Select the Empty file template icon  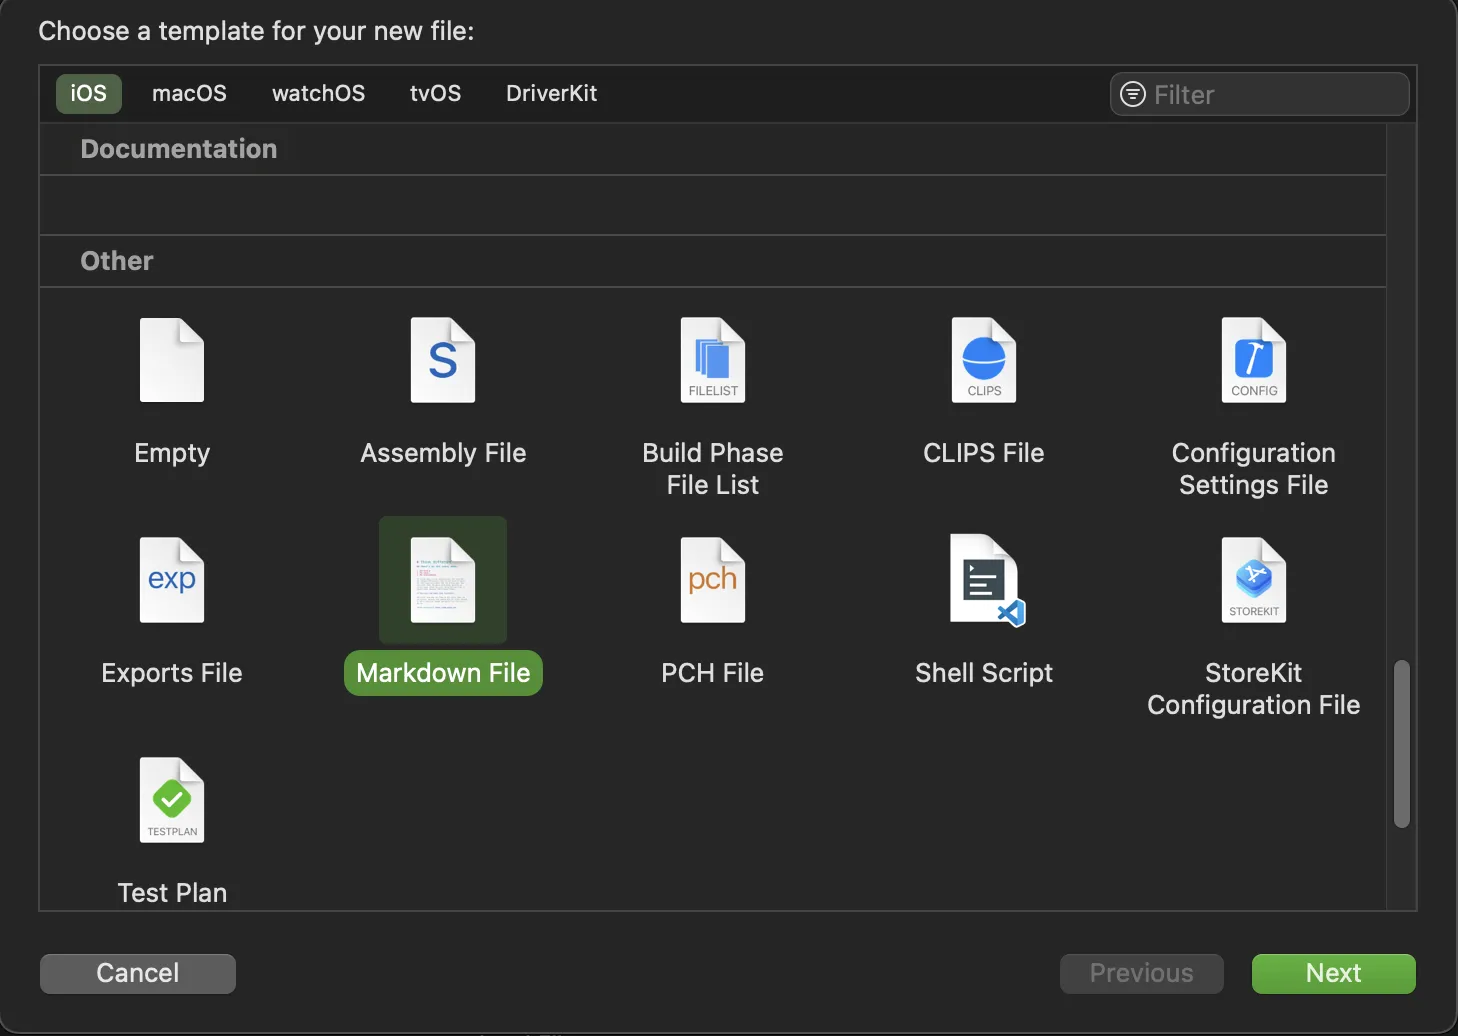pos(172,361)
